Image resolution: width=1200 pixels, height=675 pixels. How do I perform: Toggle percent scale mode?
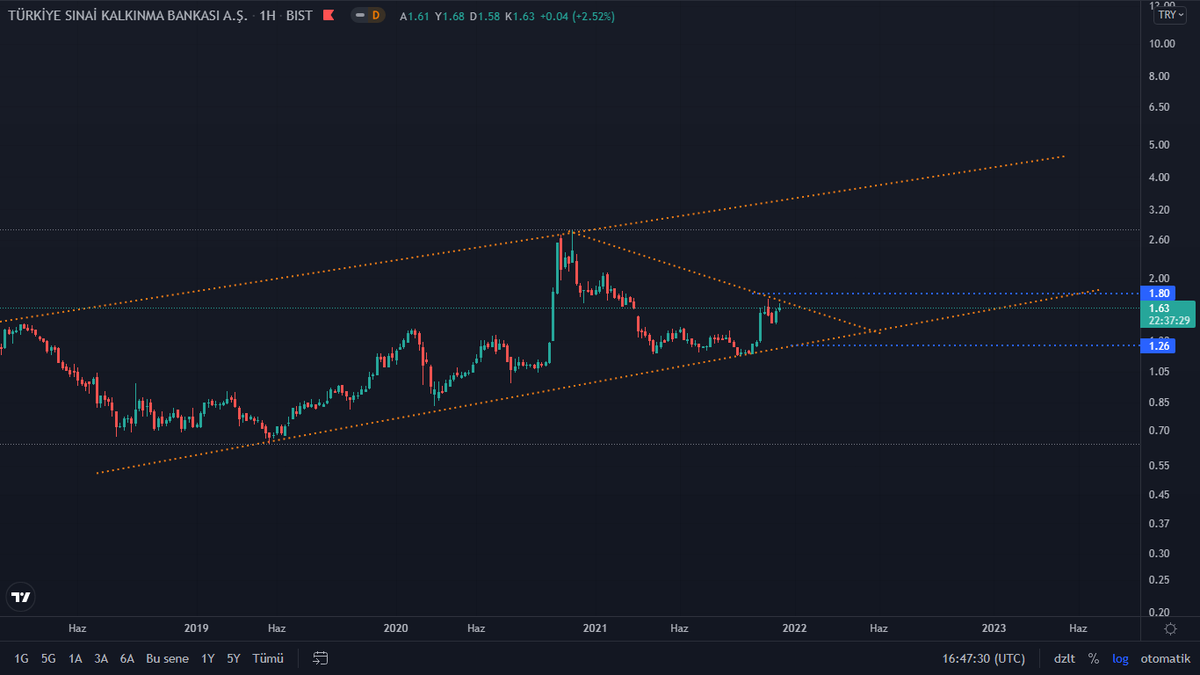coord(1094,659)
